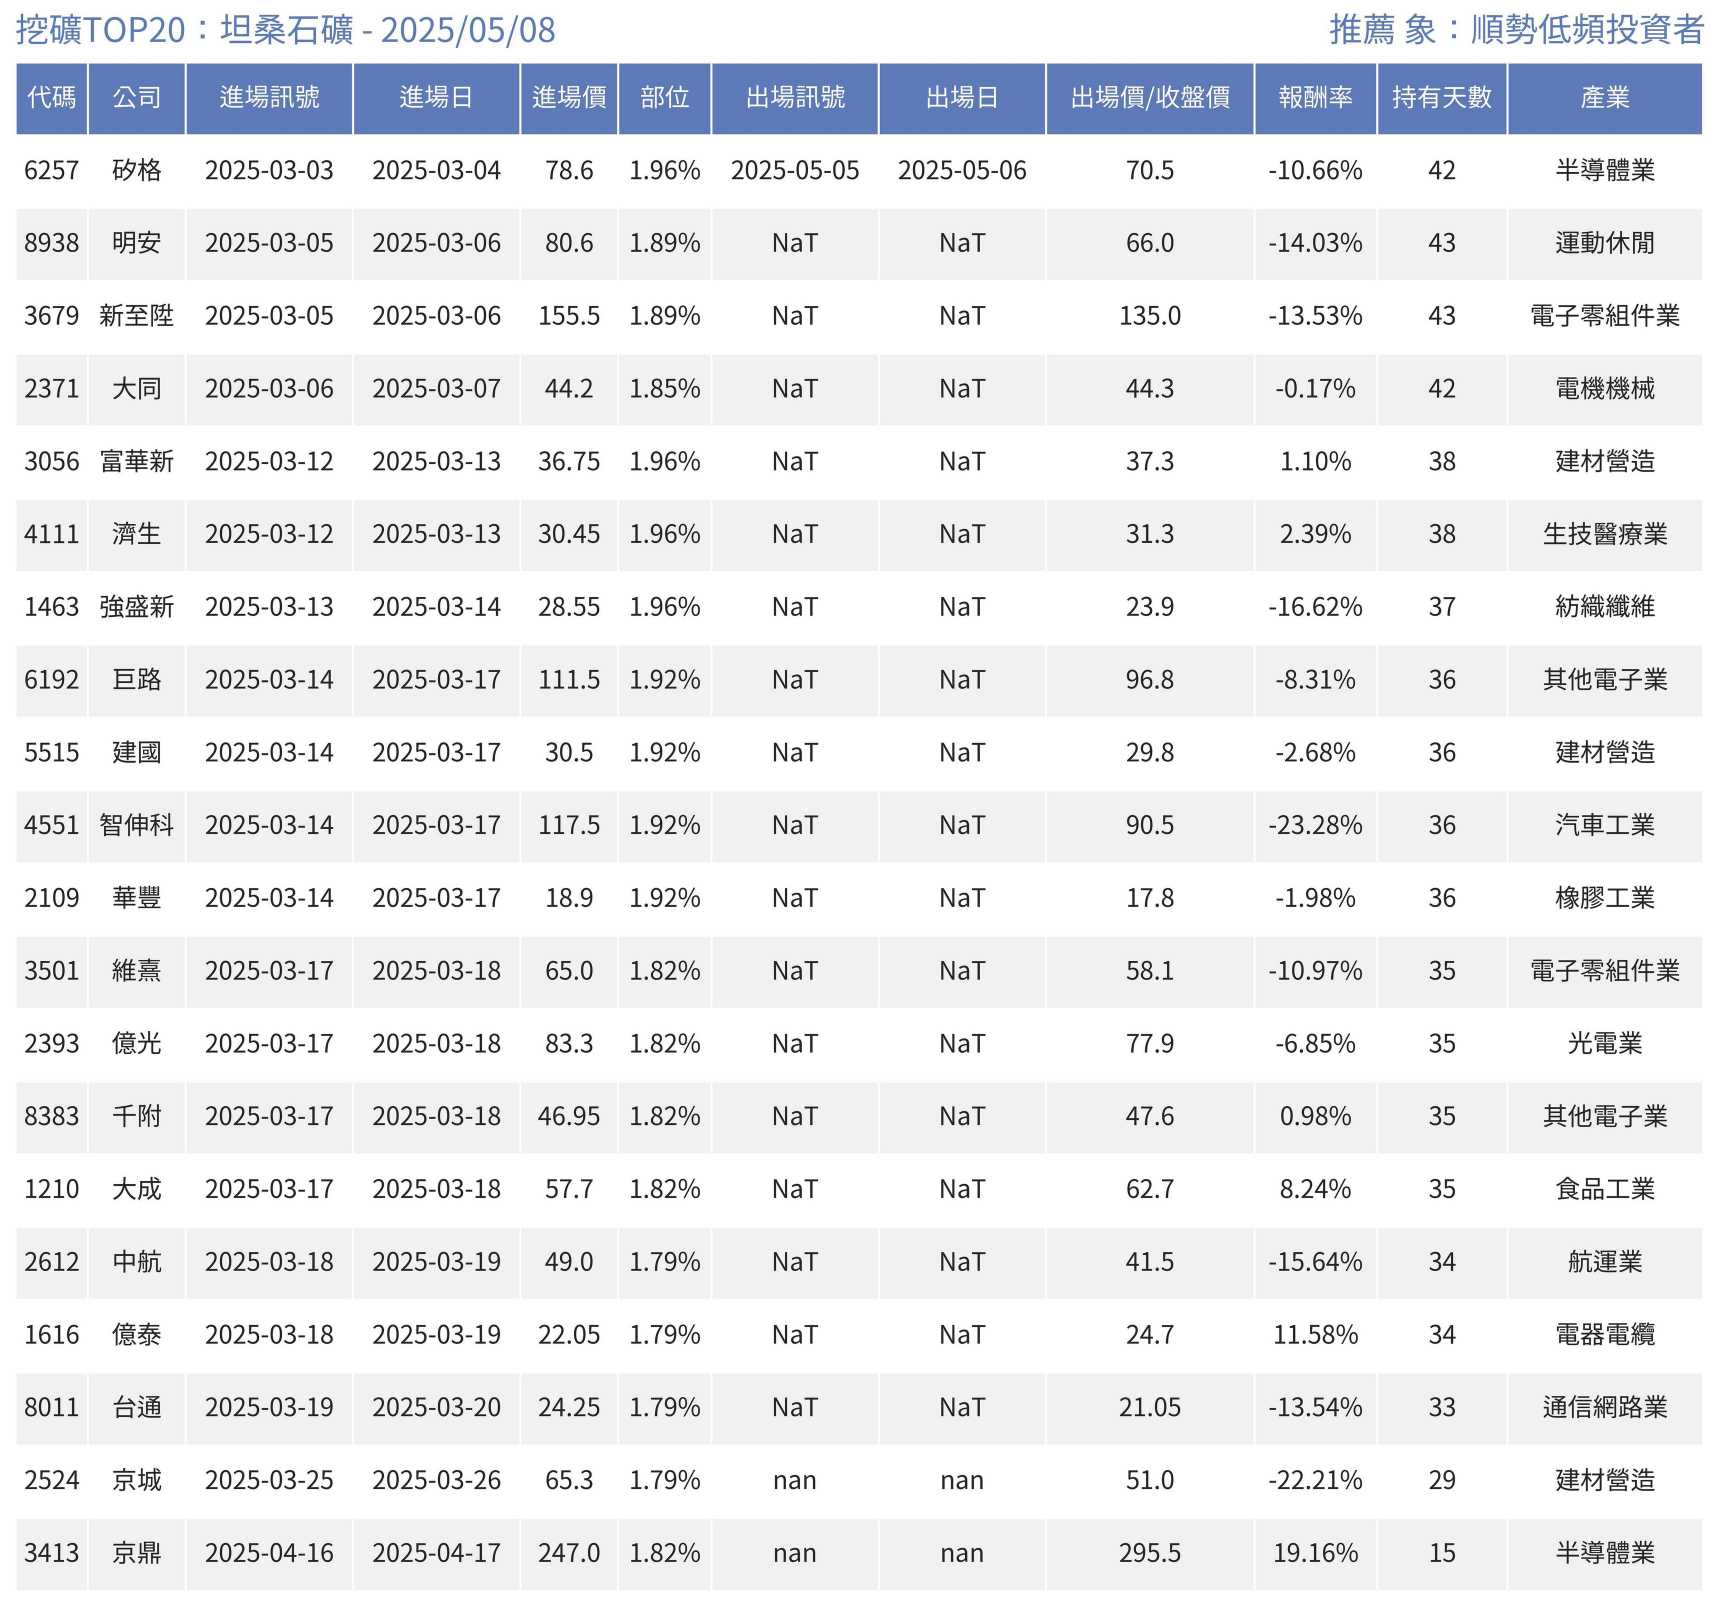1721x1606 pixels.
Task: Click company name 大成
Action: click(137, 1189)
